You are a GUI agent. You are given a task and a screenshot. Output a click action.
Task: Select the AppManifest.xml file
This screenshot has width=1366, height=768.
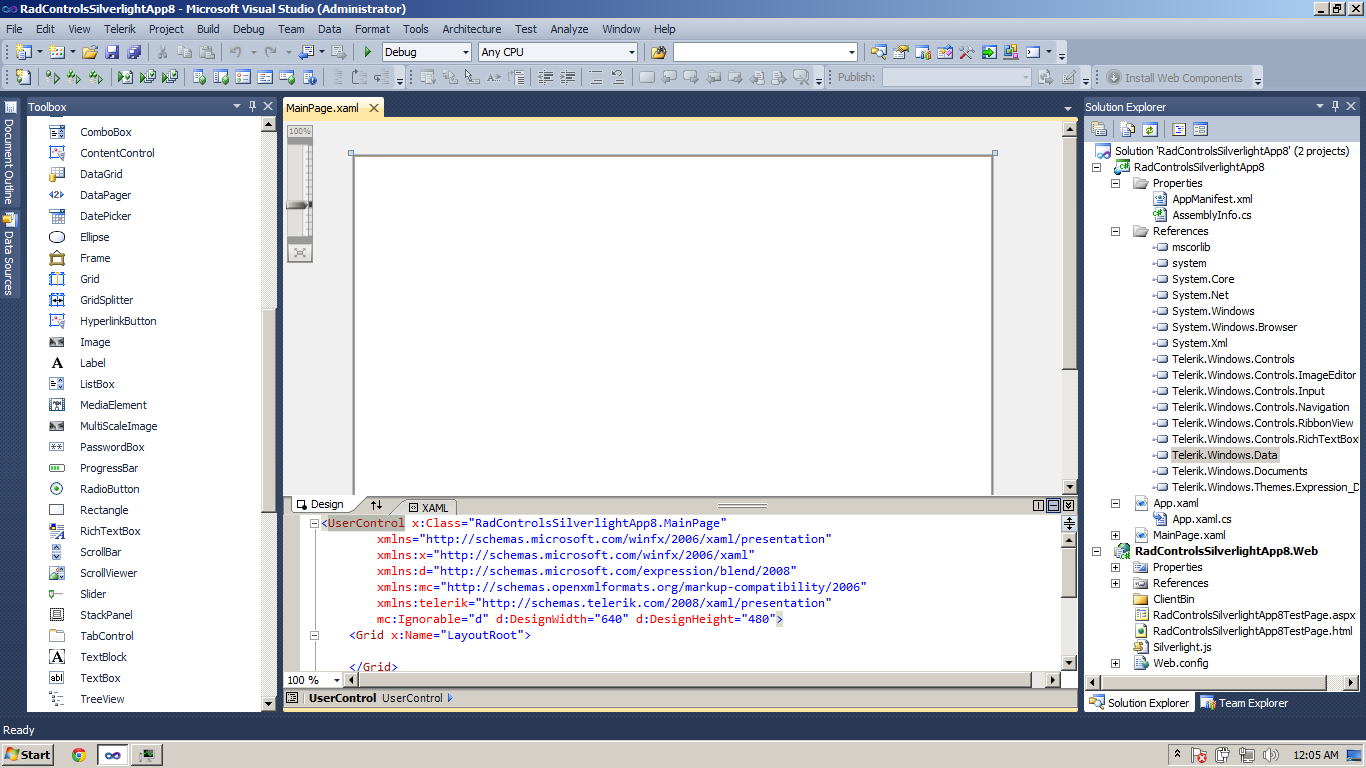pos(1212,199)
